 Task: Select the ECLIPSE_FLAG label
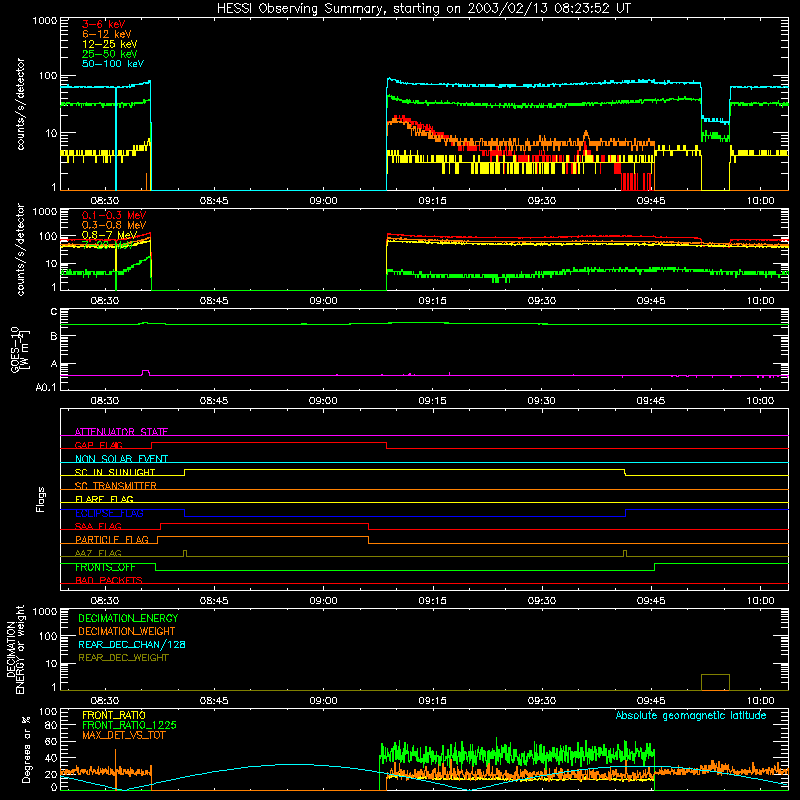point(109,513)
